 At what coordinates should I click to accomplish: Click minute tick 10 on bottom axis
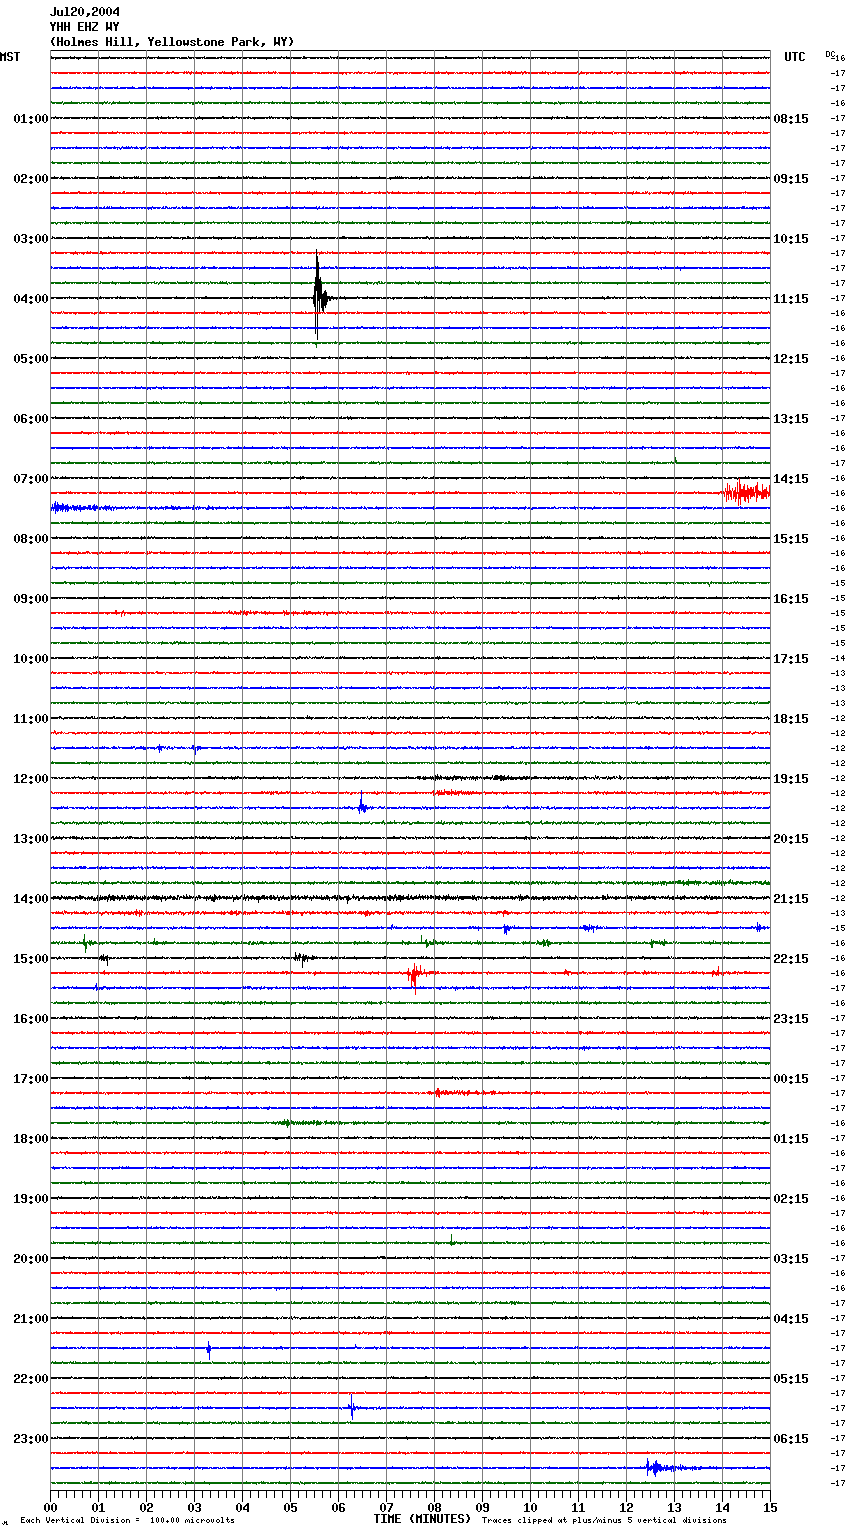click(x=530, y=1507)
